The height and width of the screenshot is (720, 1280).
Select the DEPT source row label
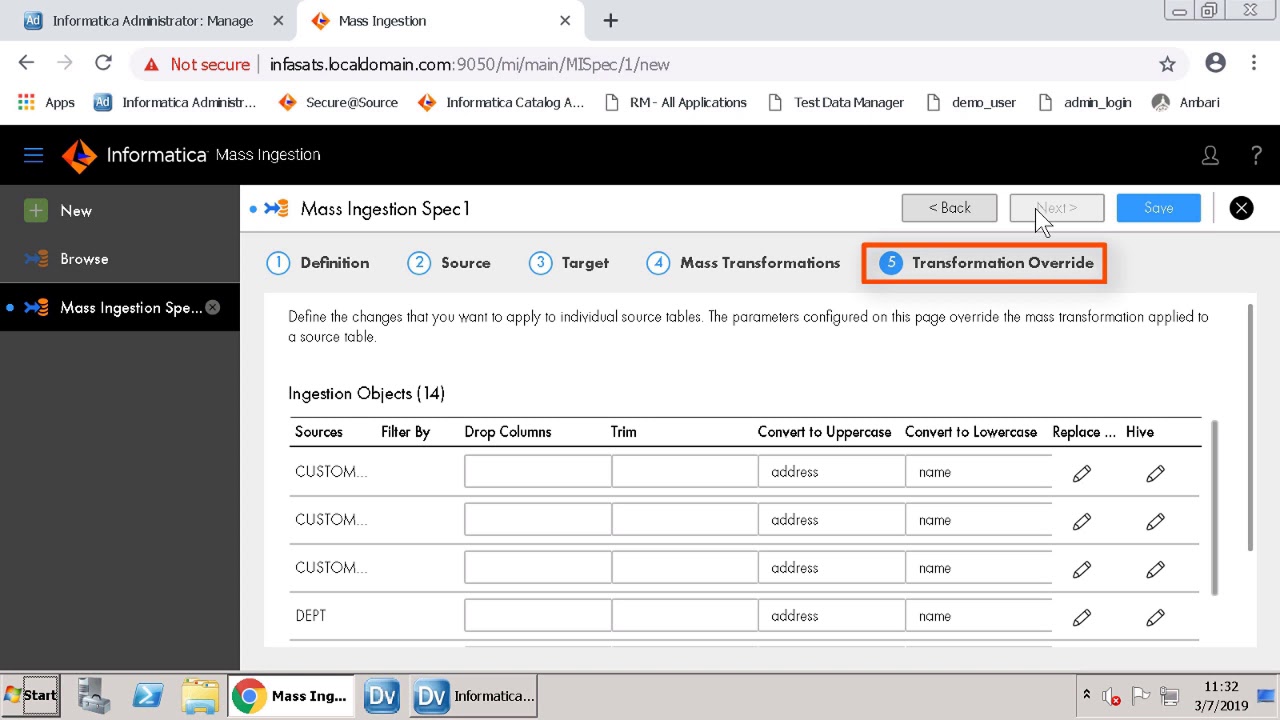pos(311,616)
